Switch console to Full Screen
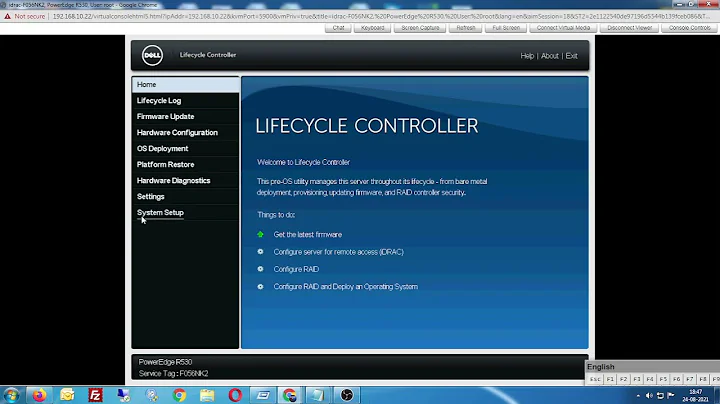The height and width of the screenshot is (404, 720). tap(506, 28)
